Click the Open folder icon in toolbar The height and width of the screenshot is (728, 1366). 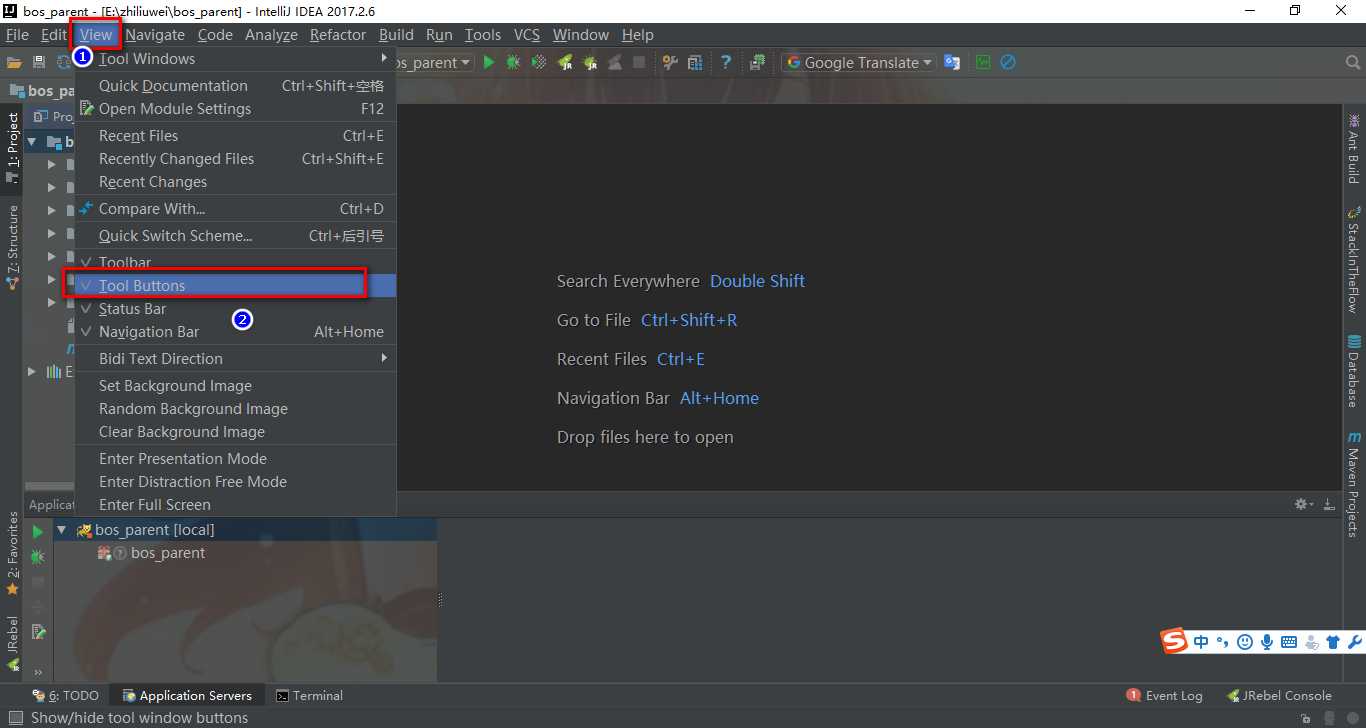[14, 62]
